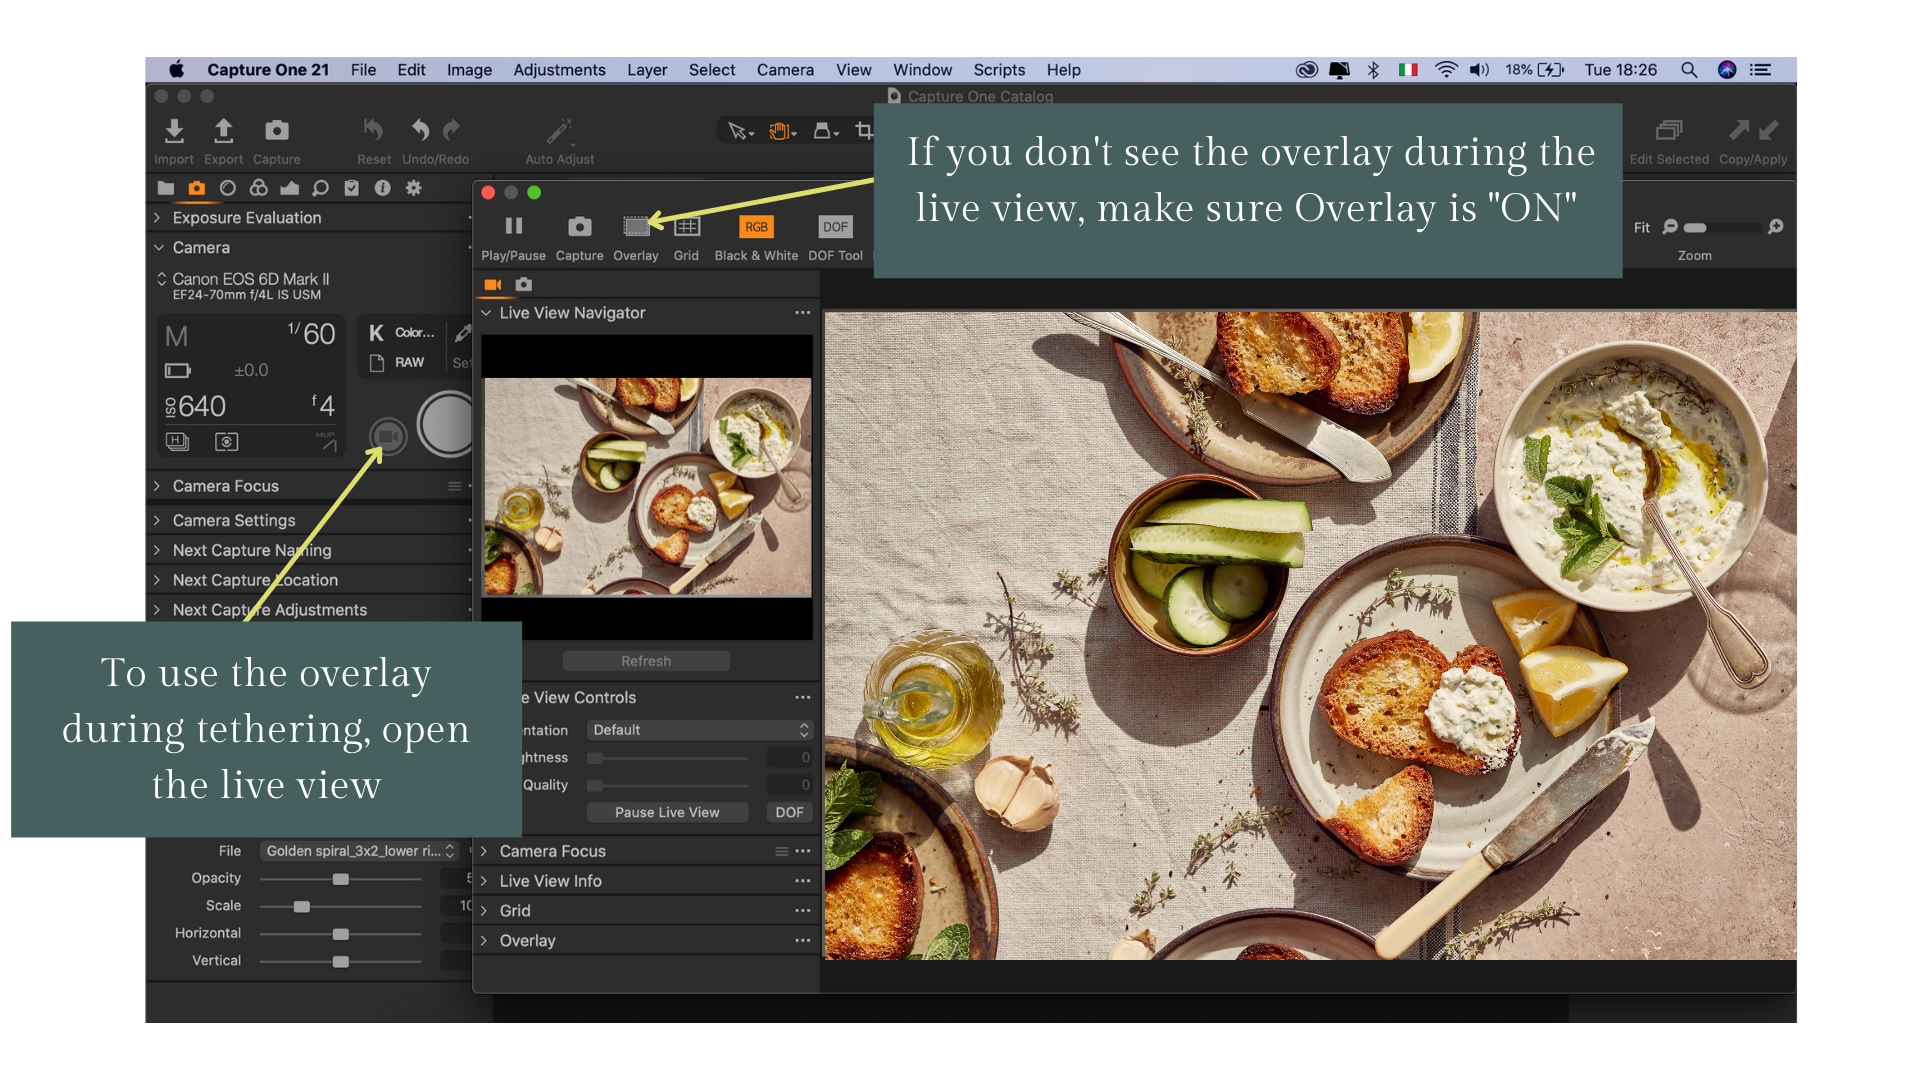Open the Capture tool tab camera icon
Image resolution: width=1920 pixels, height=1080 pixels.
click(x=197, y=188)
